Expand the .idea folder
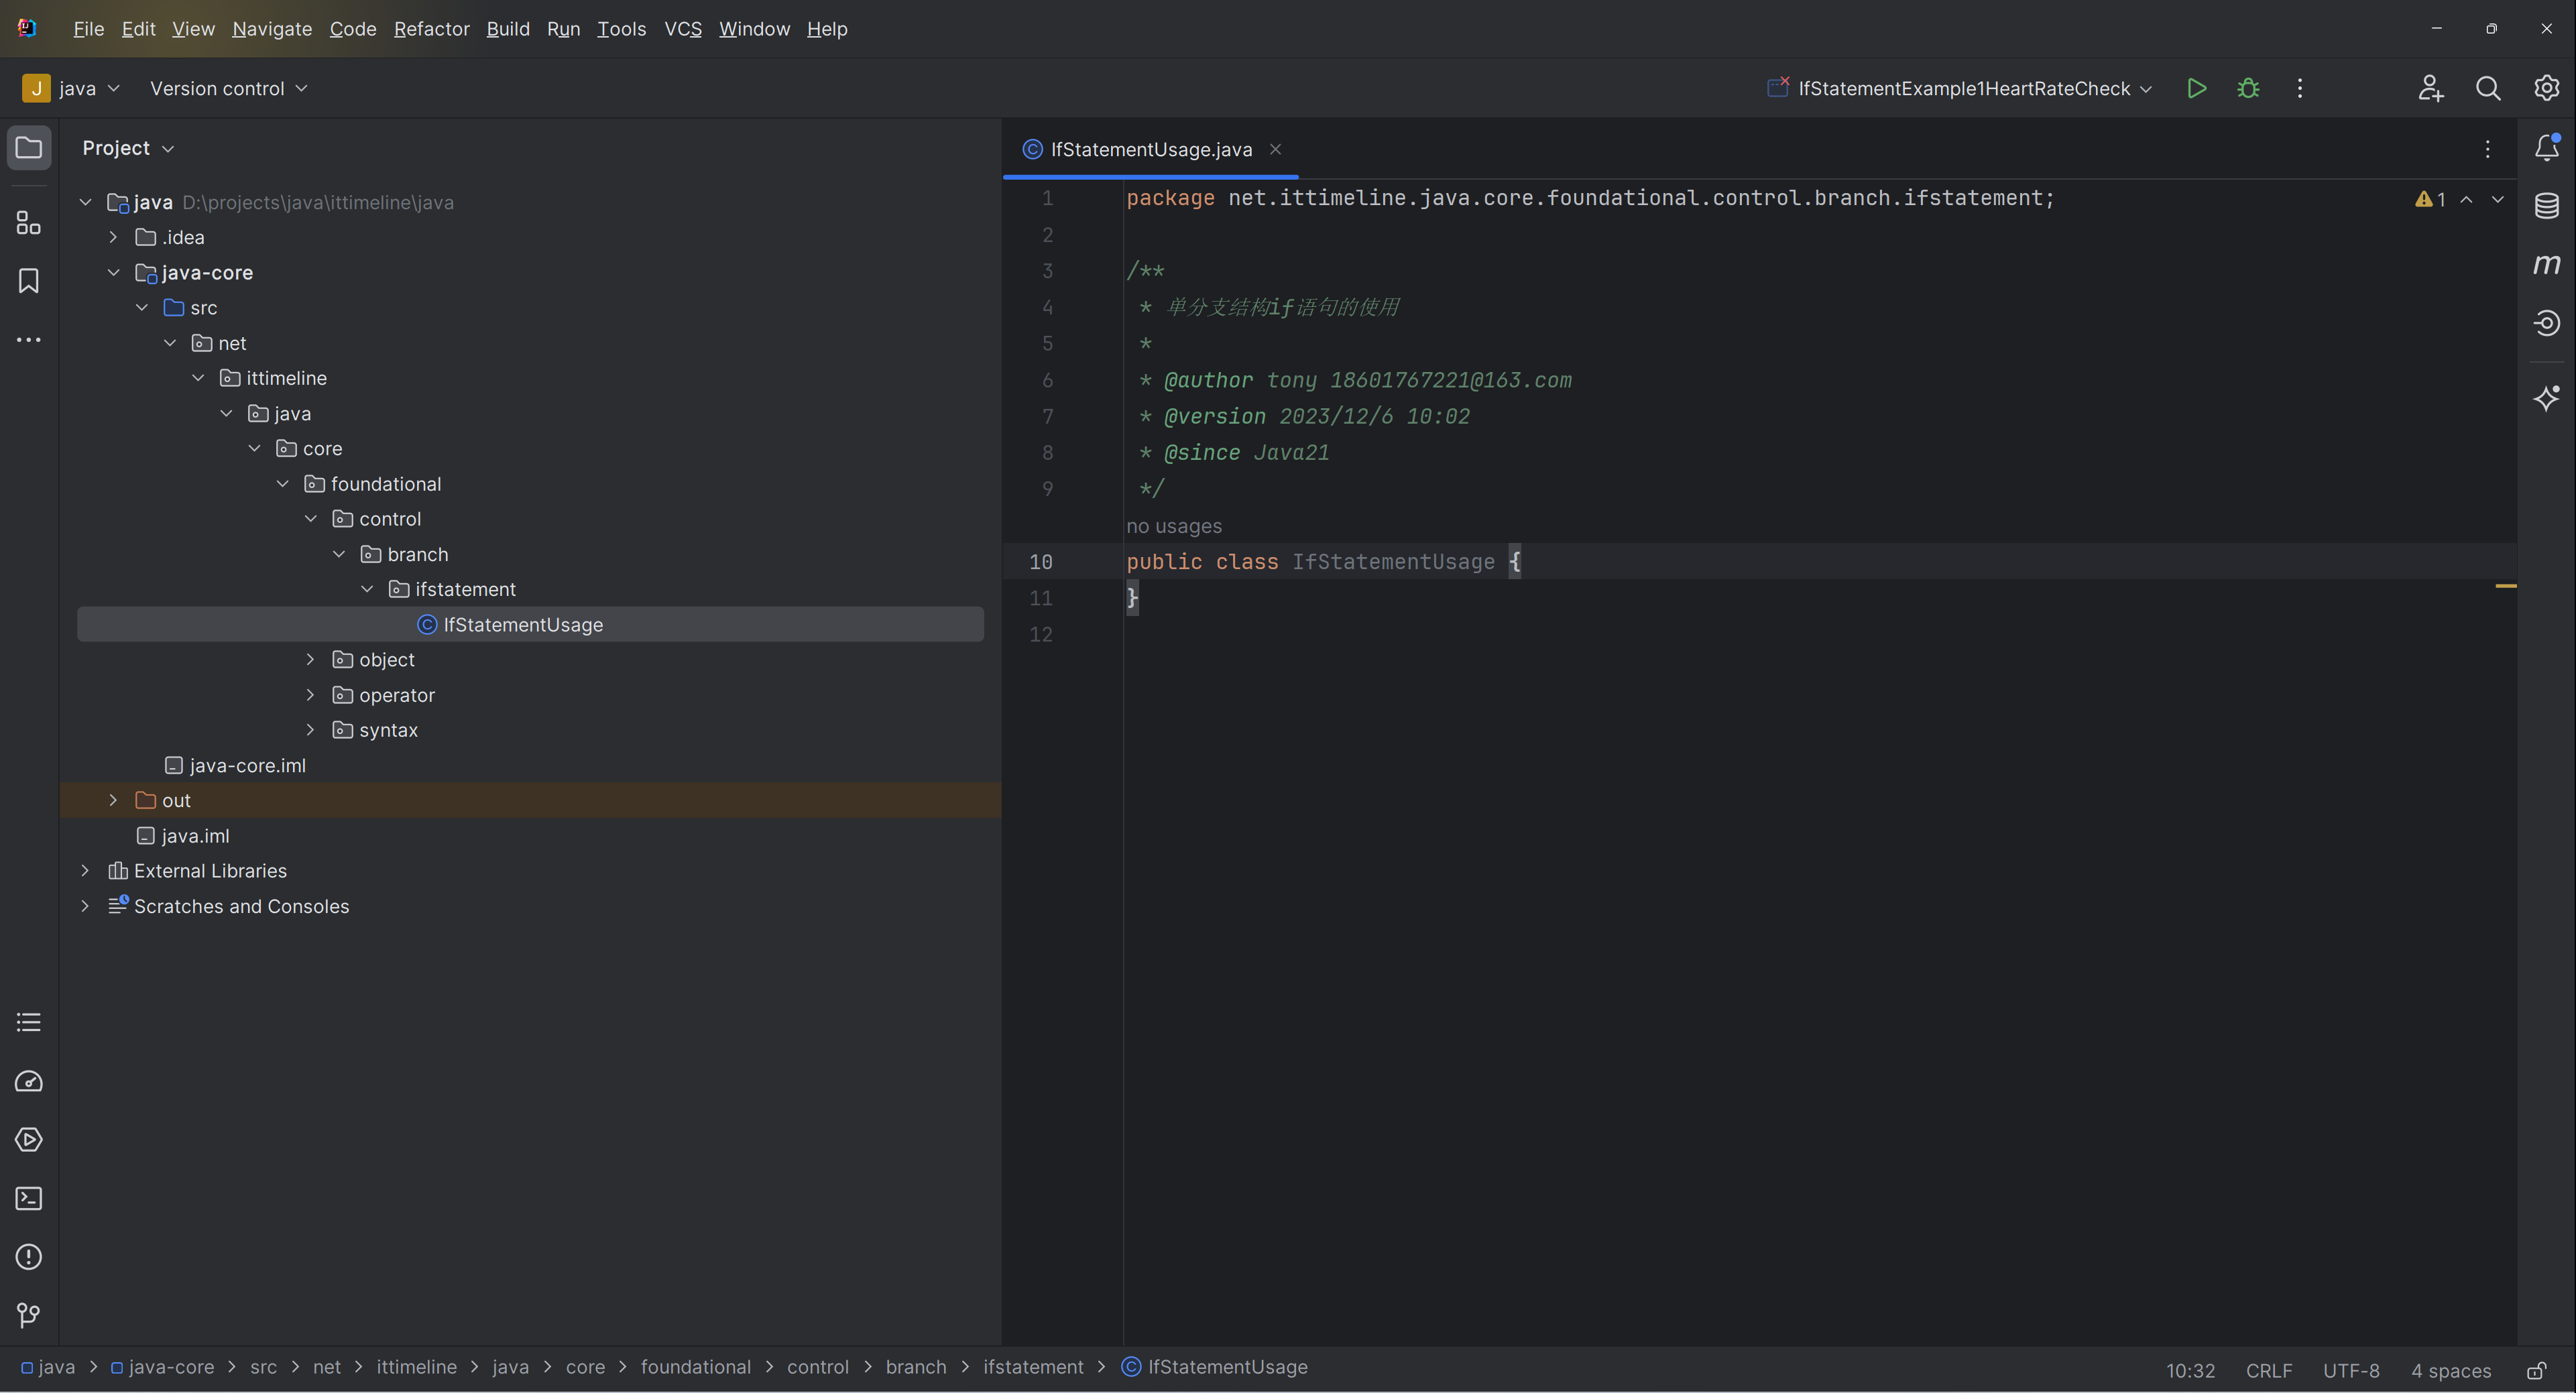This screenshot has width=2576, height=1393. (113, 237)
